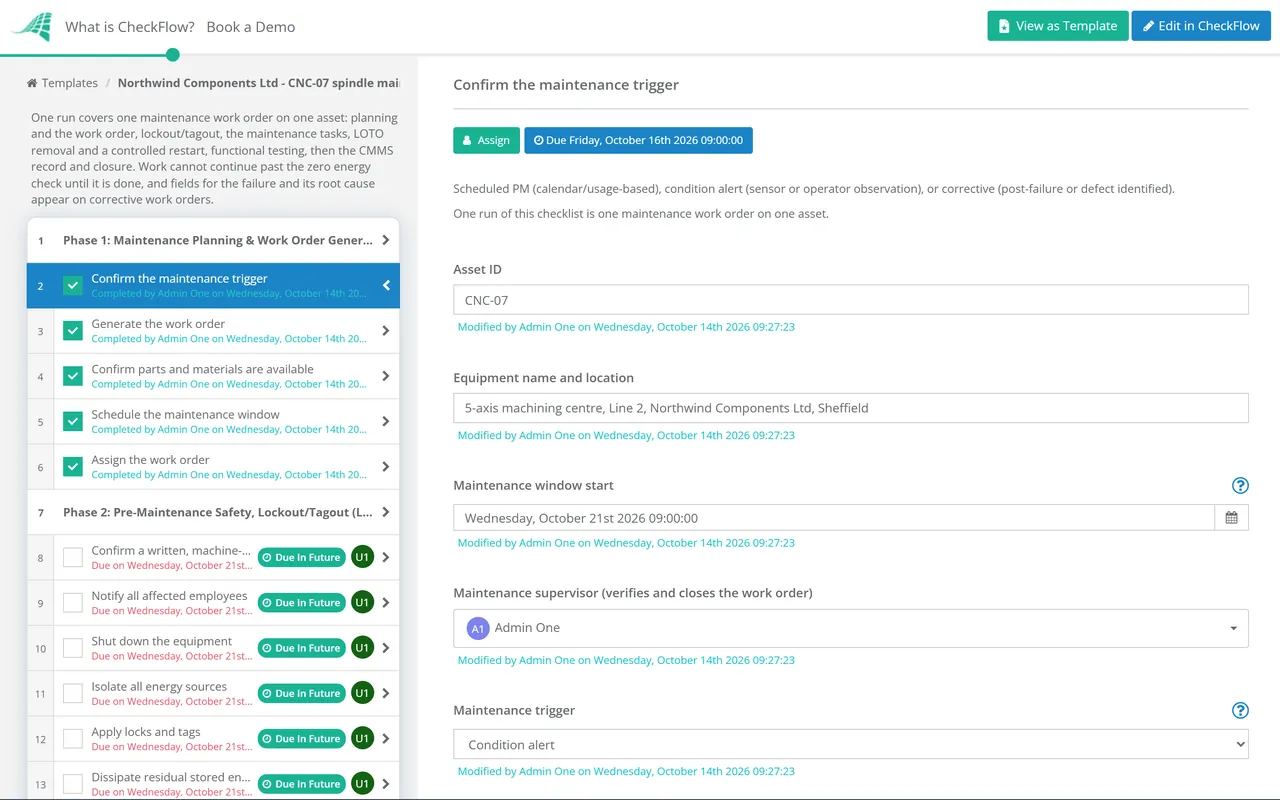The width and height of the screenshot is (1280, 800).
Task: Open Book a Demo nav item
Action: pos(251,27)
